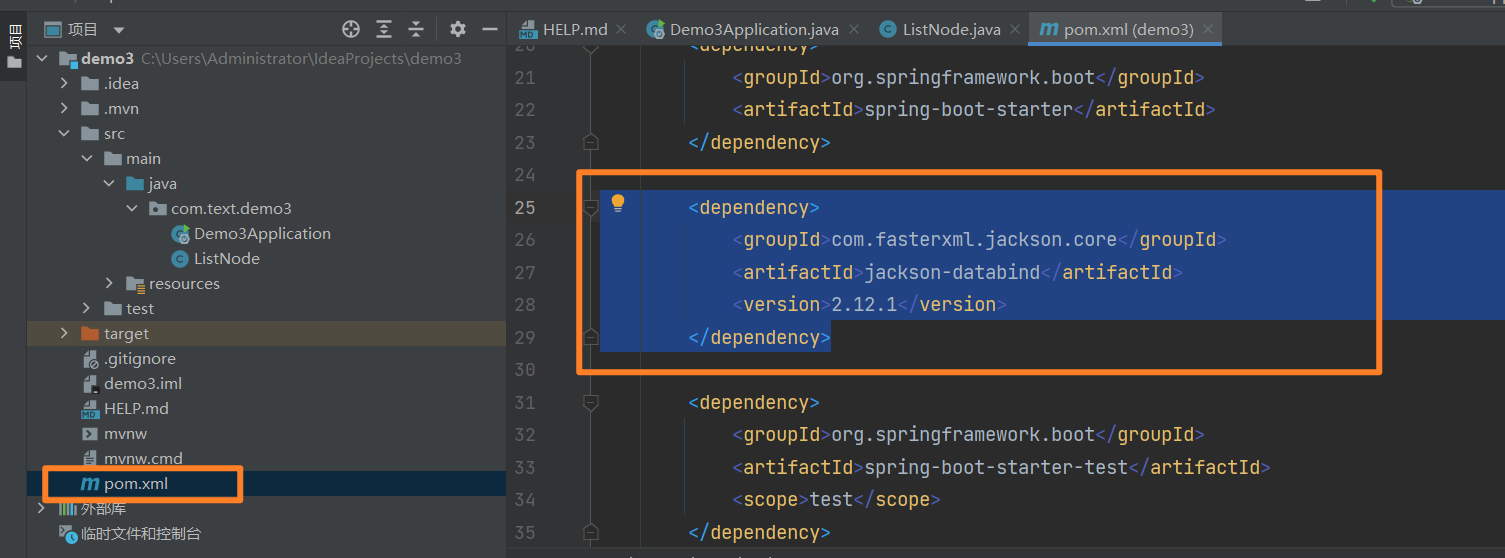Click line number 33 in the gutter
The image size is (1505, 558).
(524, 467)
